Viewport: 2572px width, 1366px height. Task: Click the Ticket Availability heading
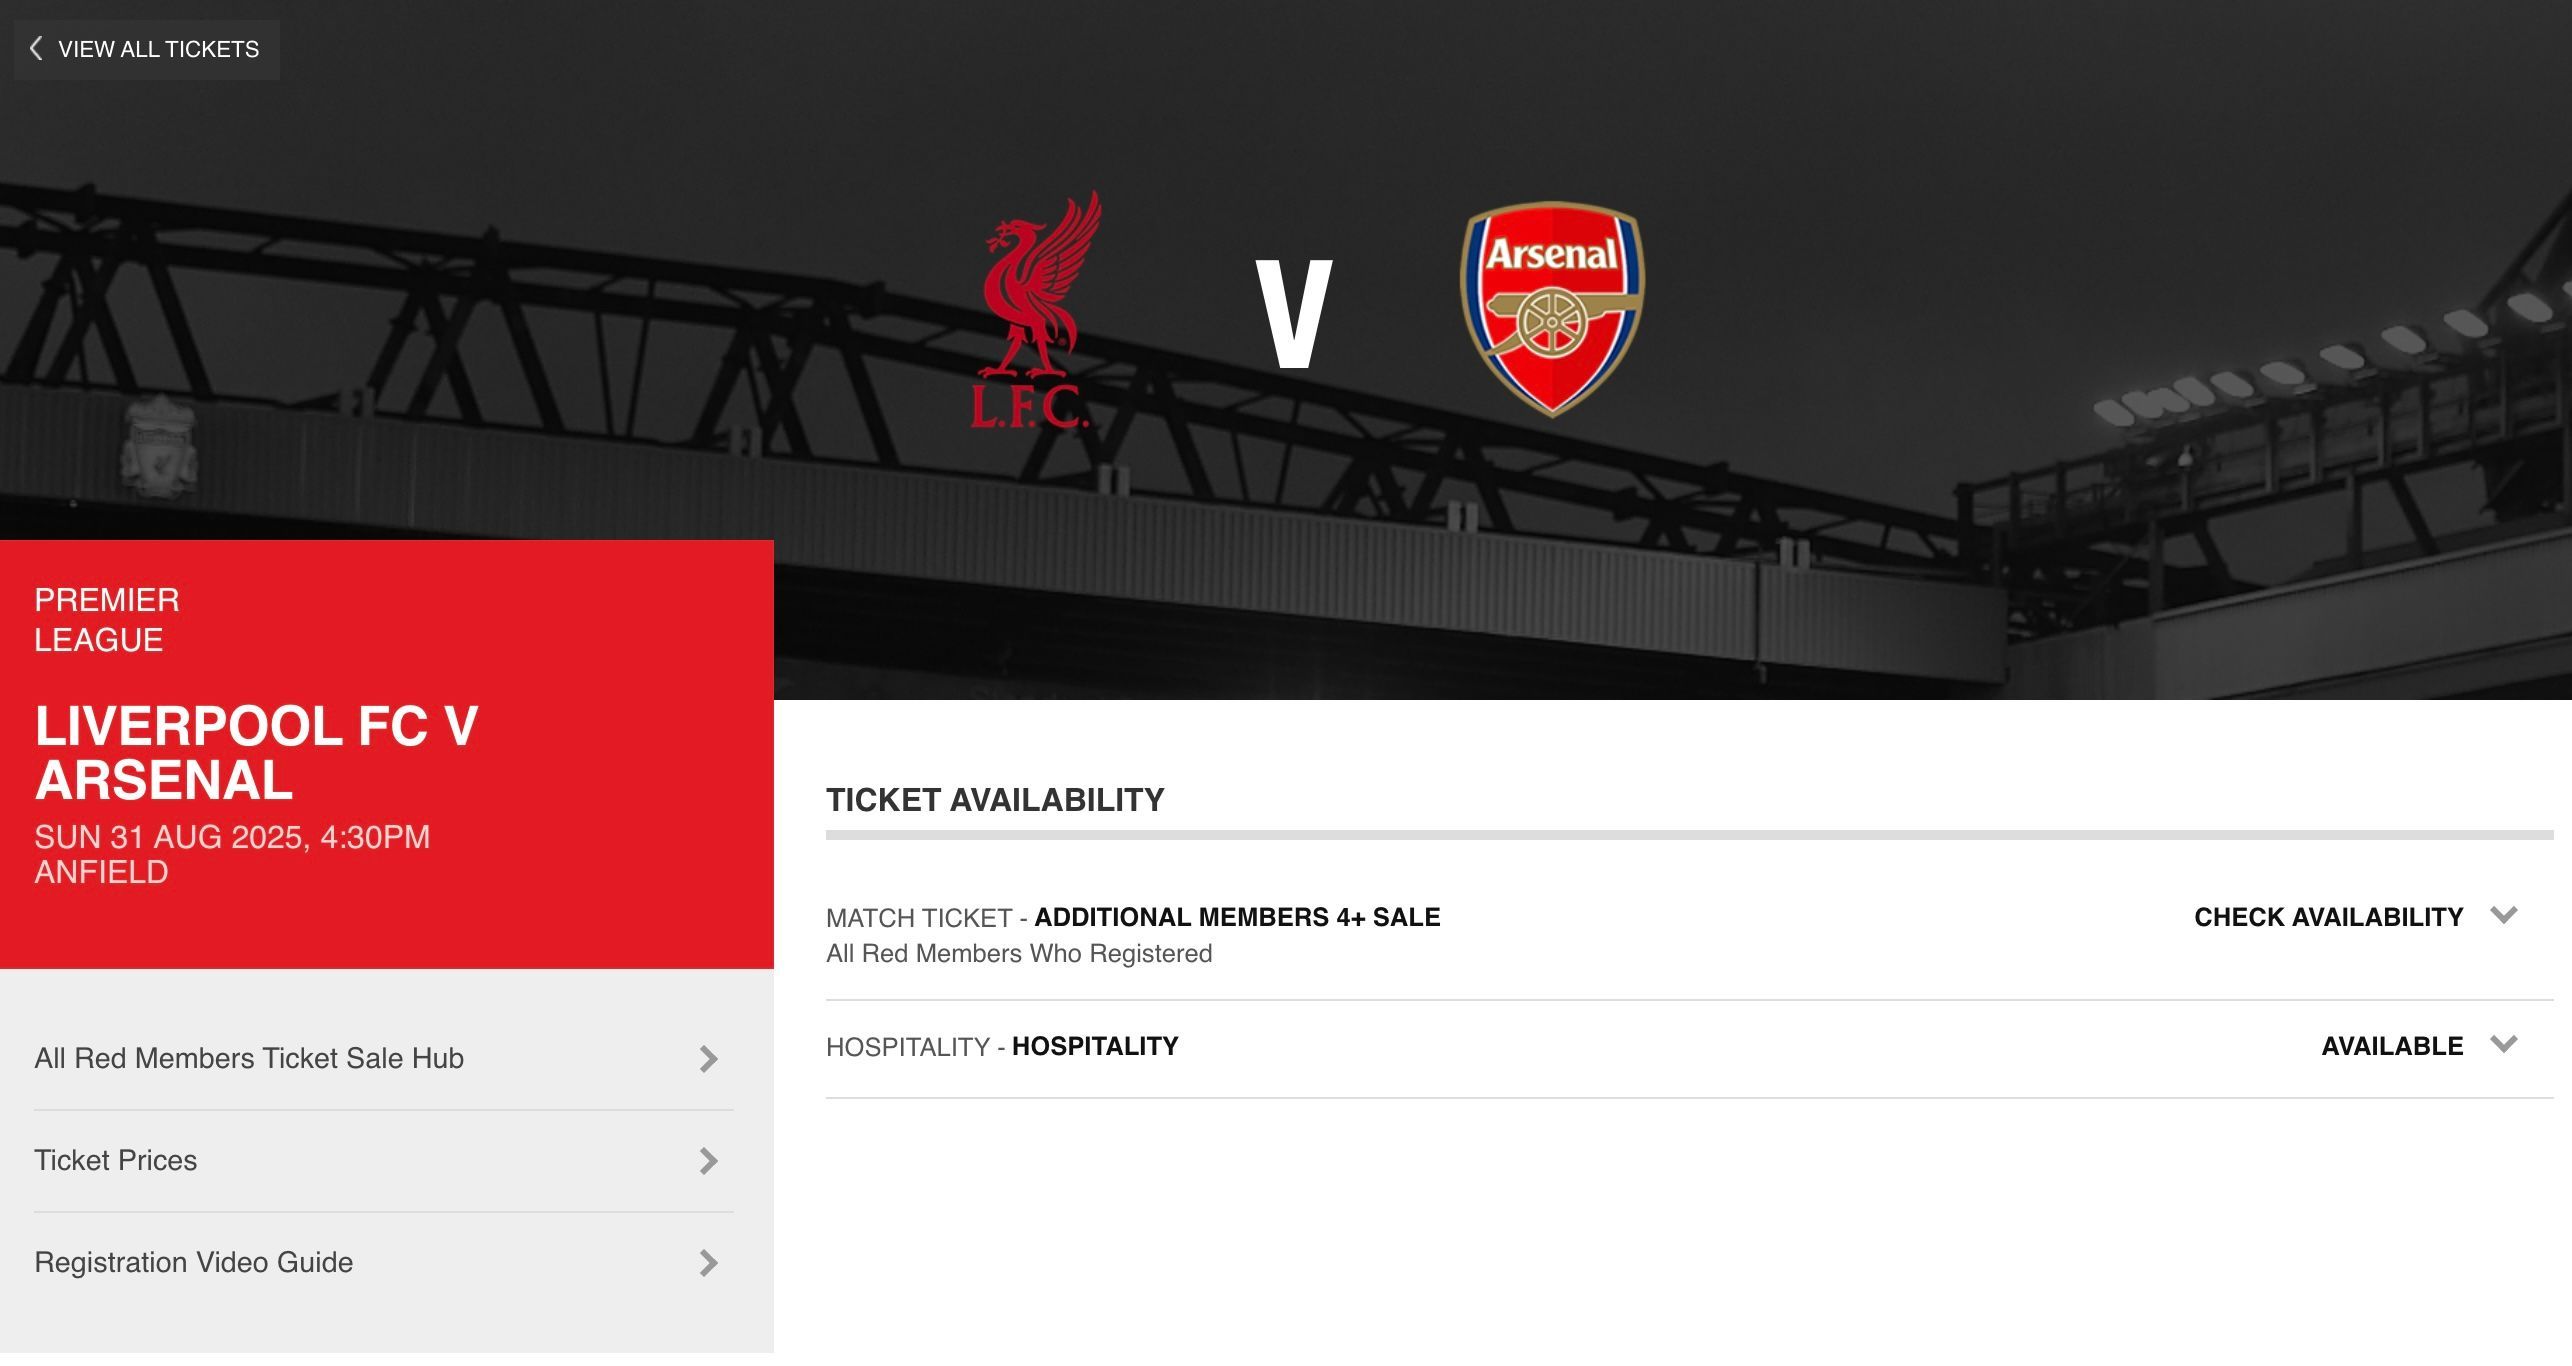(x=995, y=800)
